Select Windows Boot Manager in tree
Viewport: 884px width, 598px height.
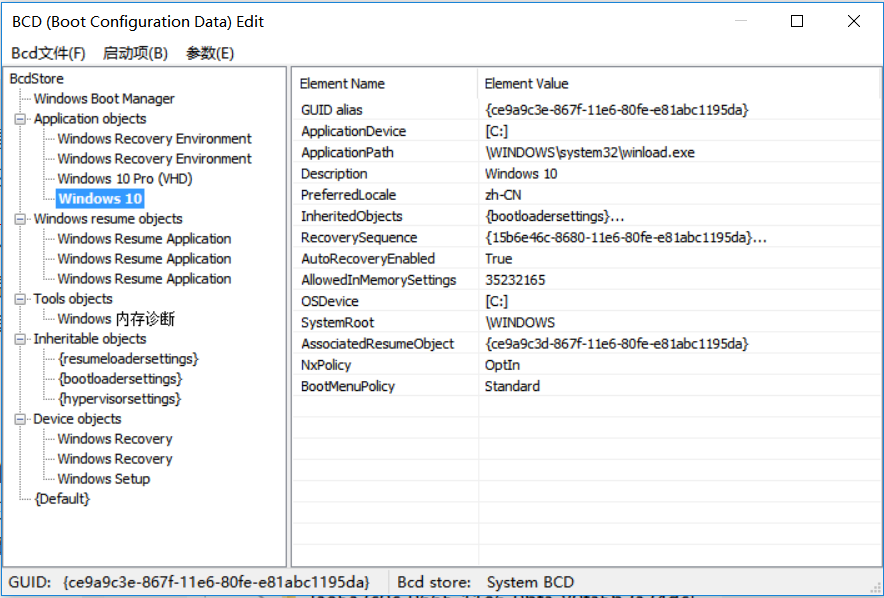tap(104, 99)
